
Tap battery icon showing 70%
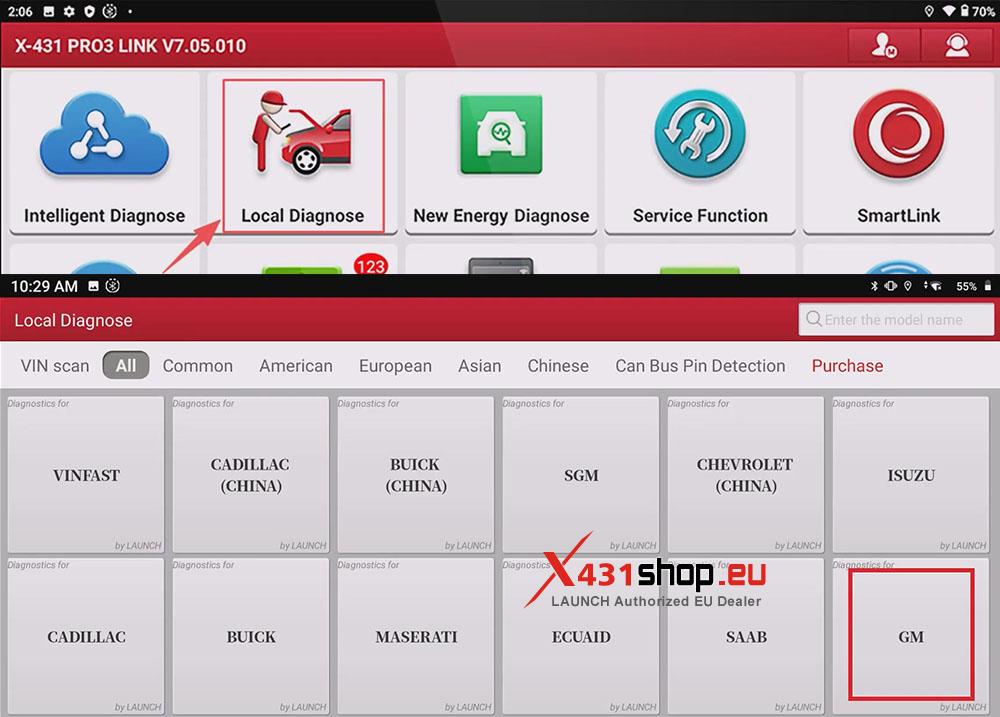[x=964, y=11]
